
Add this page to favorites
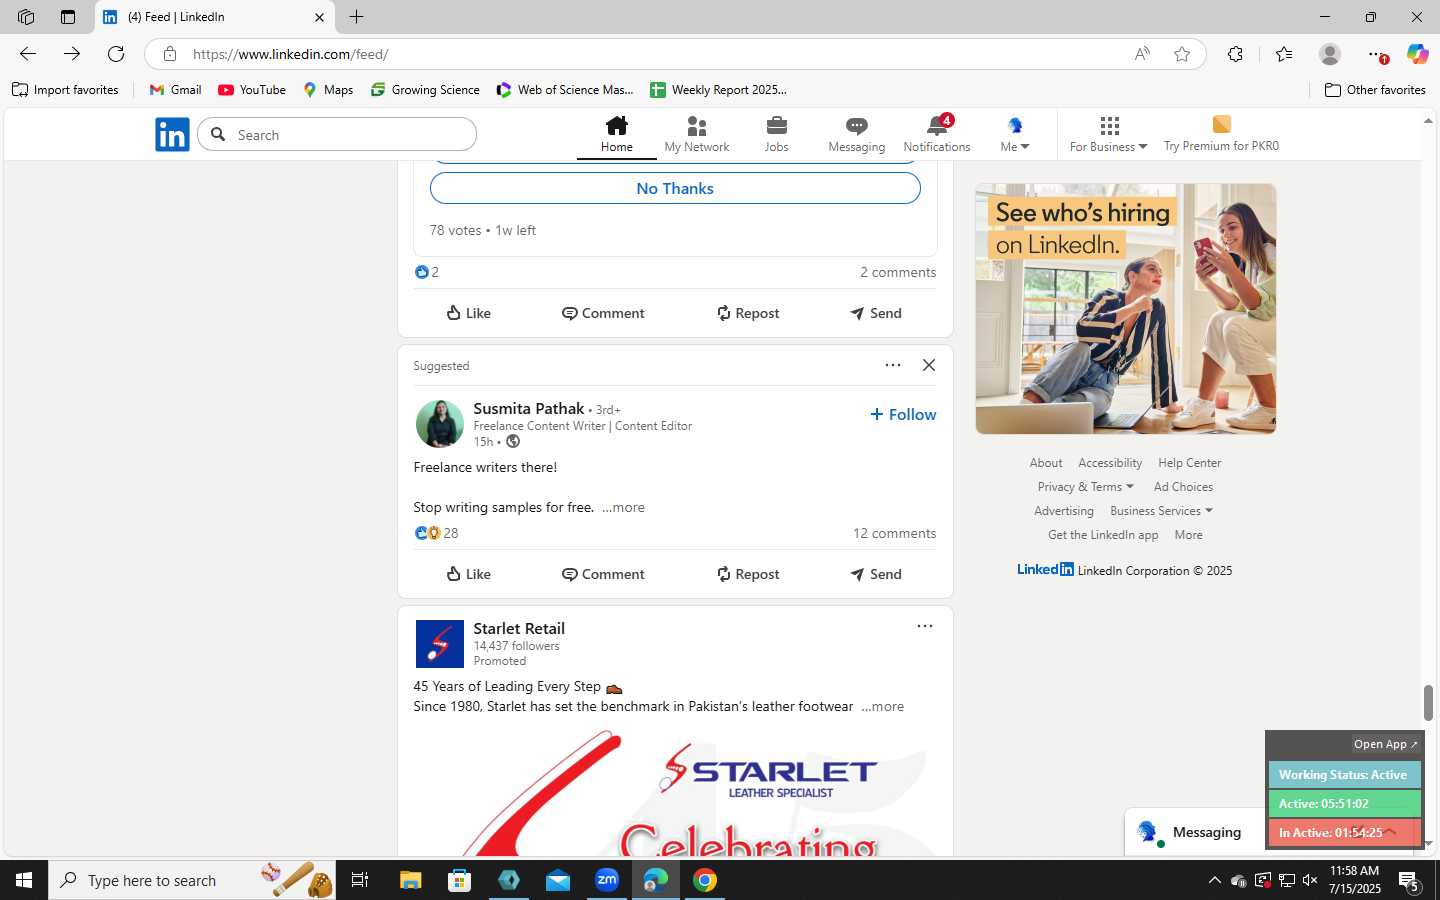coord(1182,54)
